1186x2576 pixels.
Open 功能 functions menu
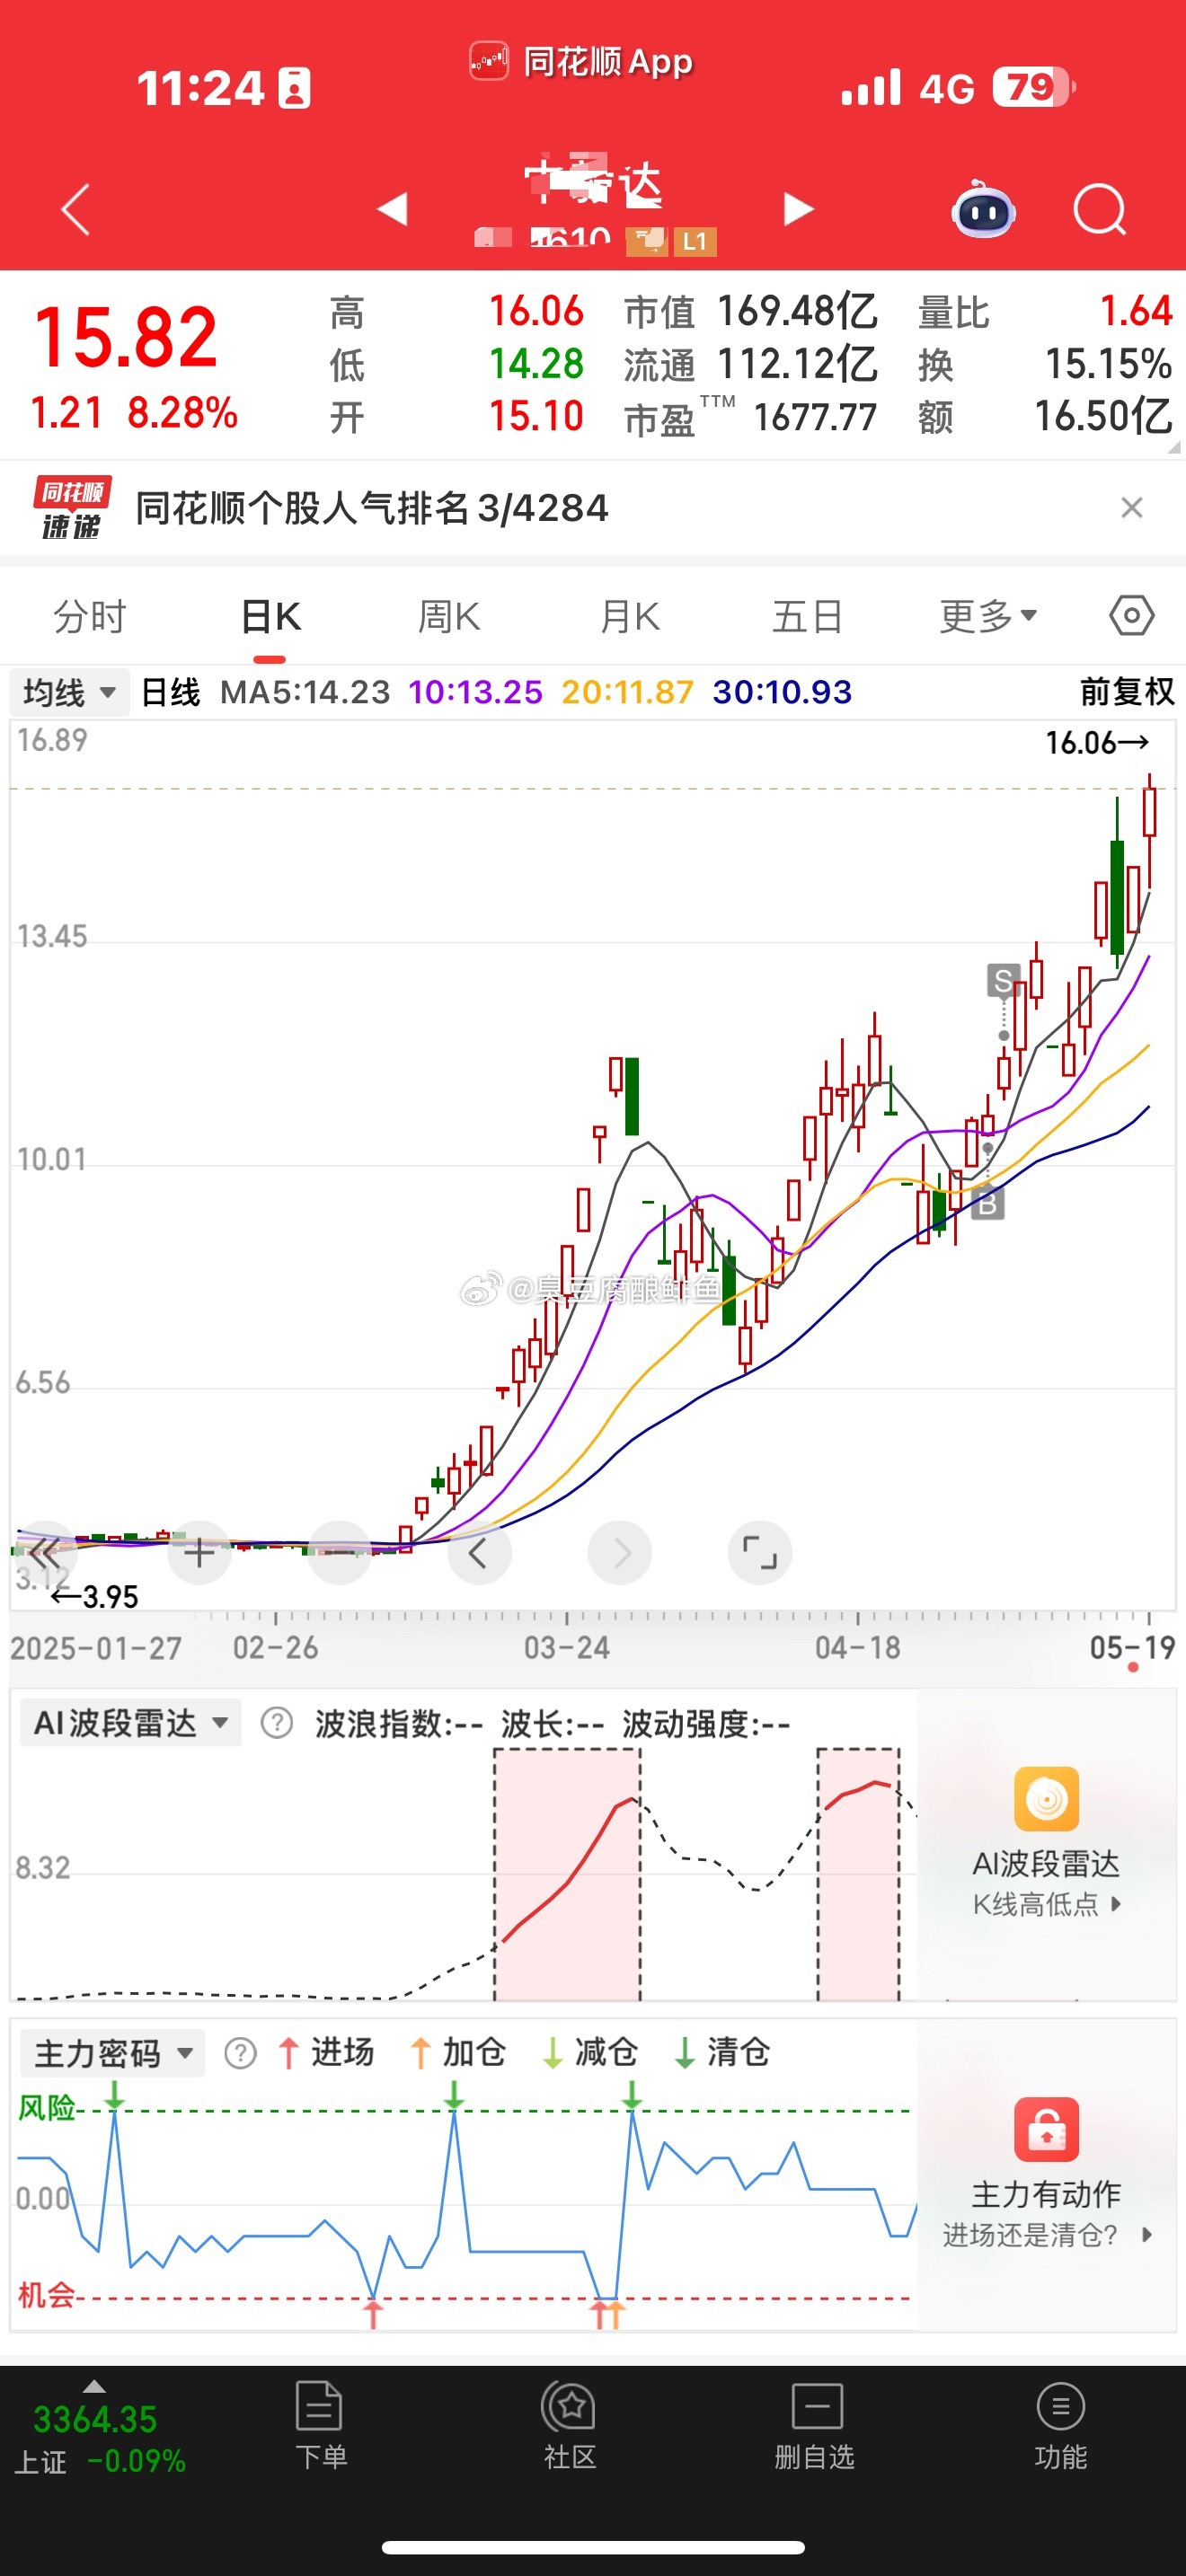pos(1061,2425)
